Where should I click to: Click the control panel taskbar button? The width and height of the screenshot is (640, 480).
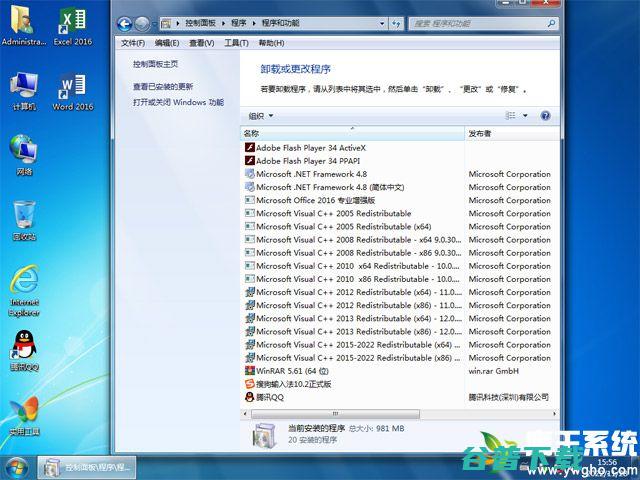87,468
